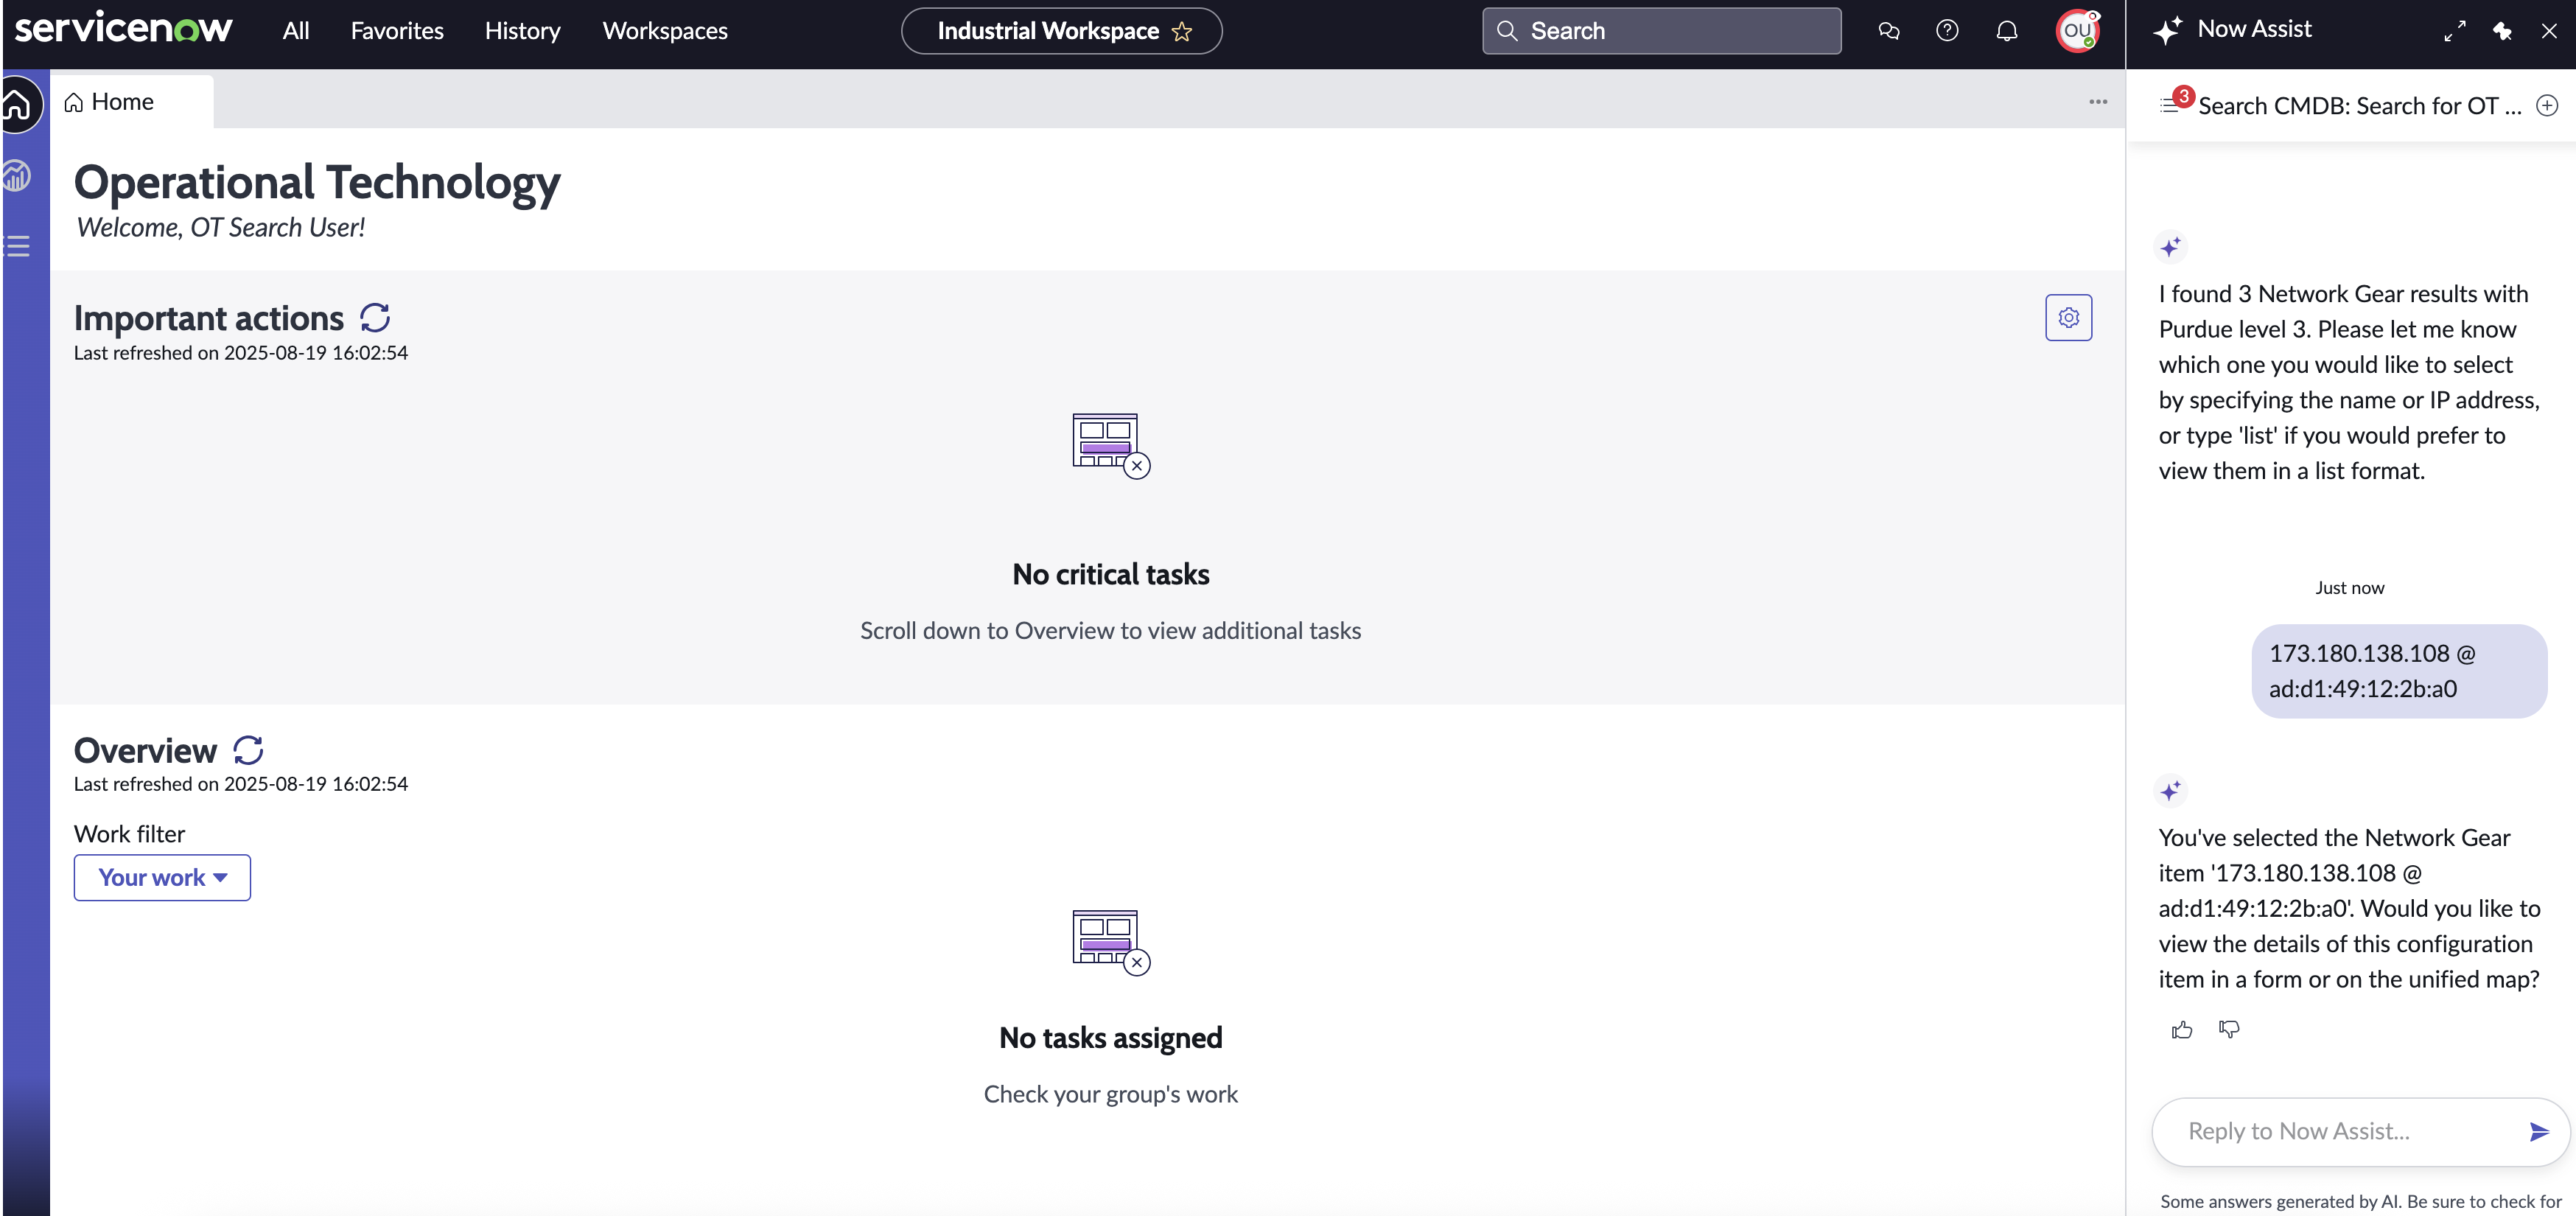Start a new Now Assist conversation
Image resolution: width=2576 pixels, height=1216 pixels.
coord(2547,105)
